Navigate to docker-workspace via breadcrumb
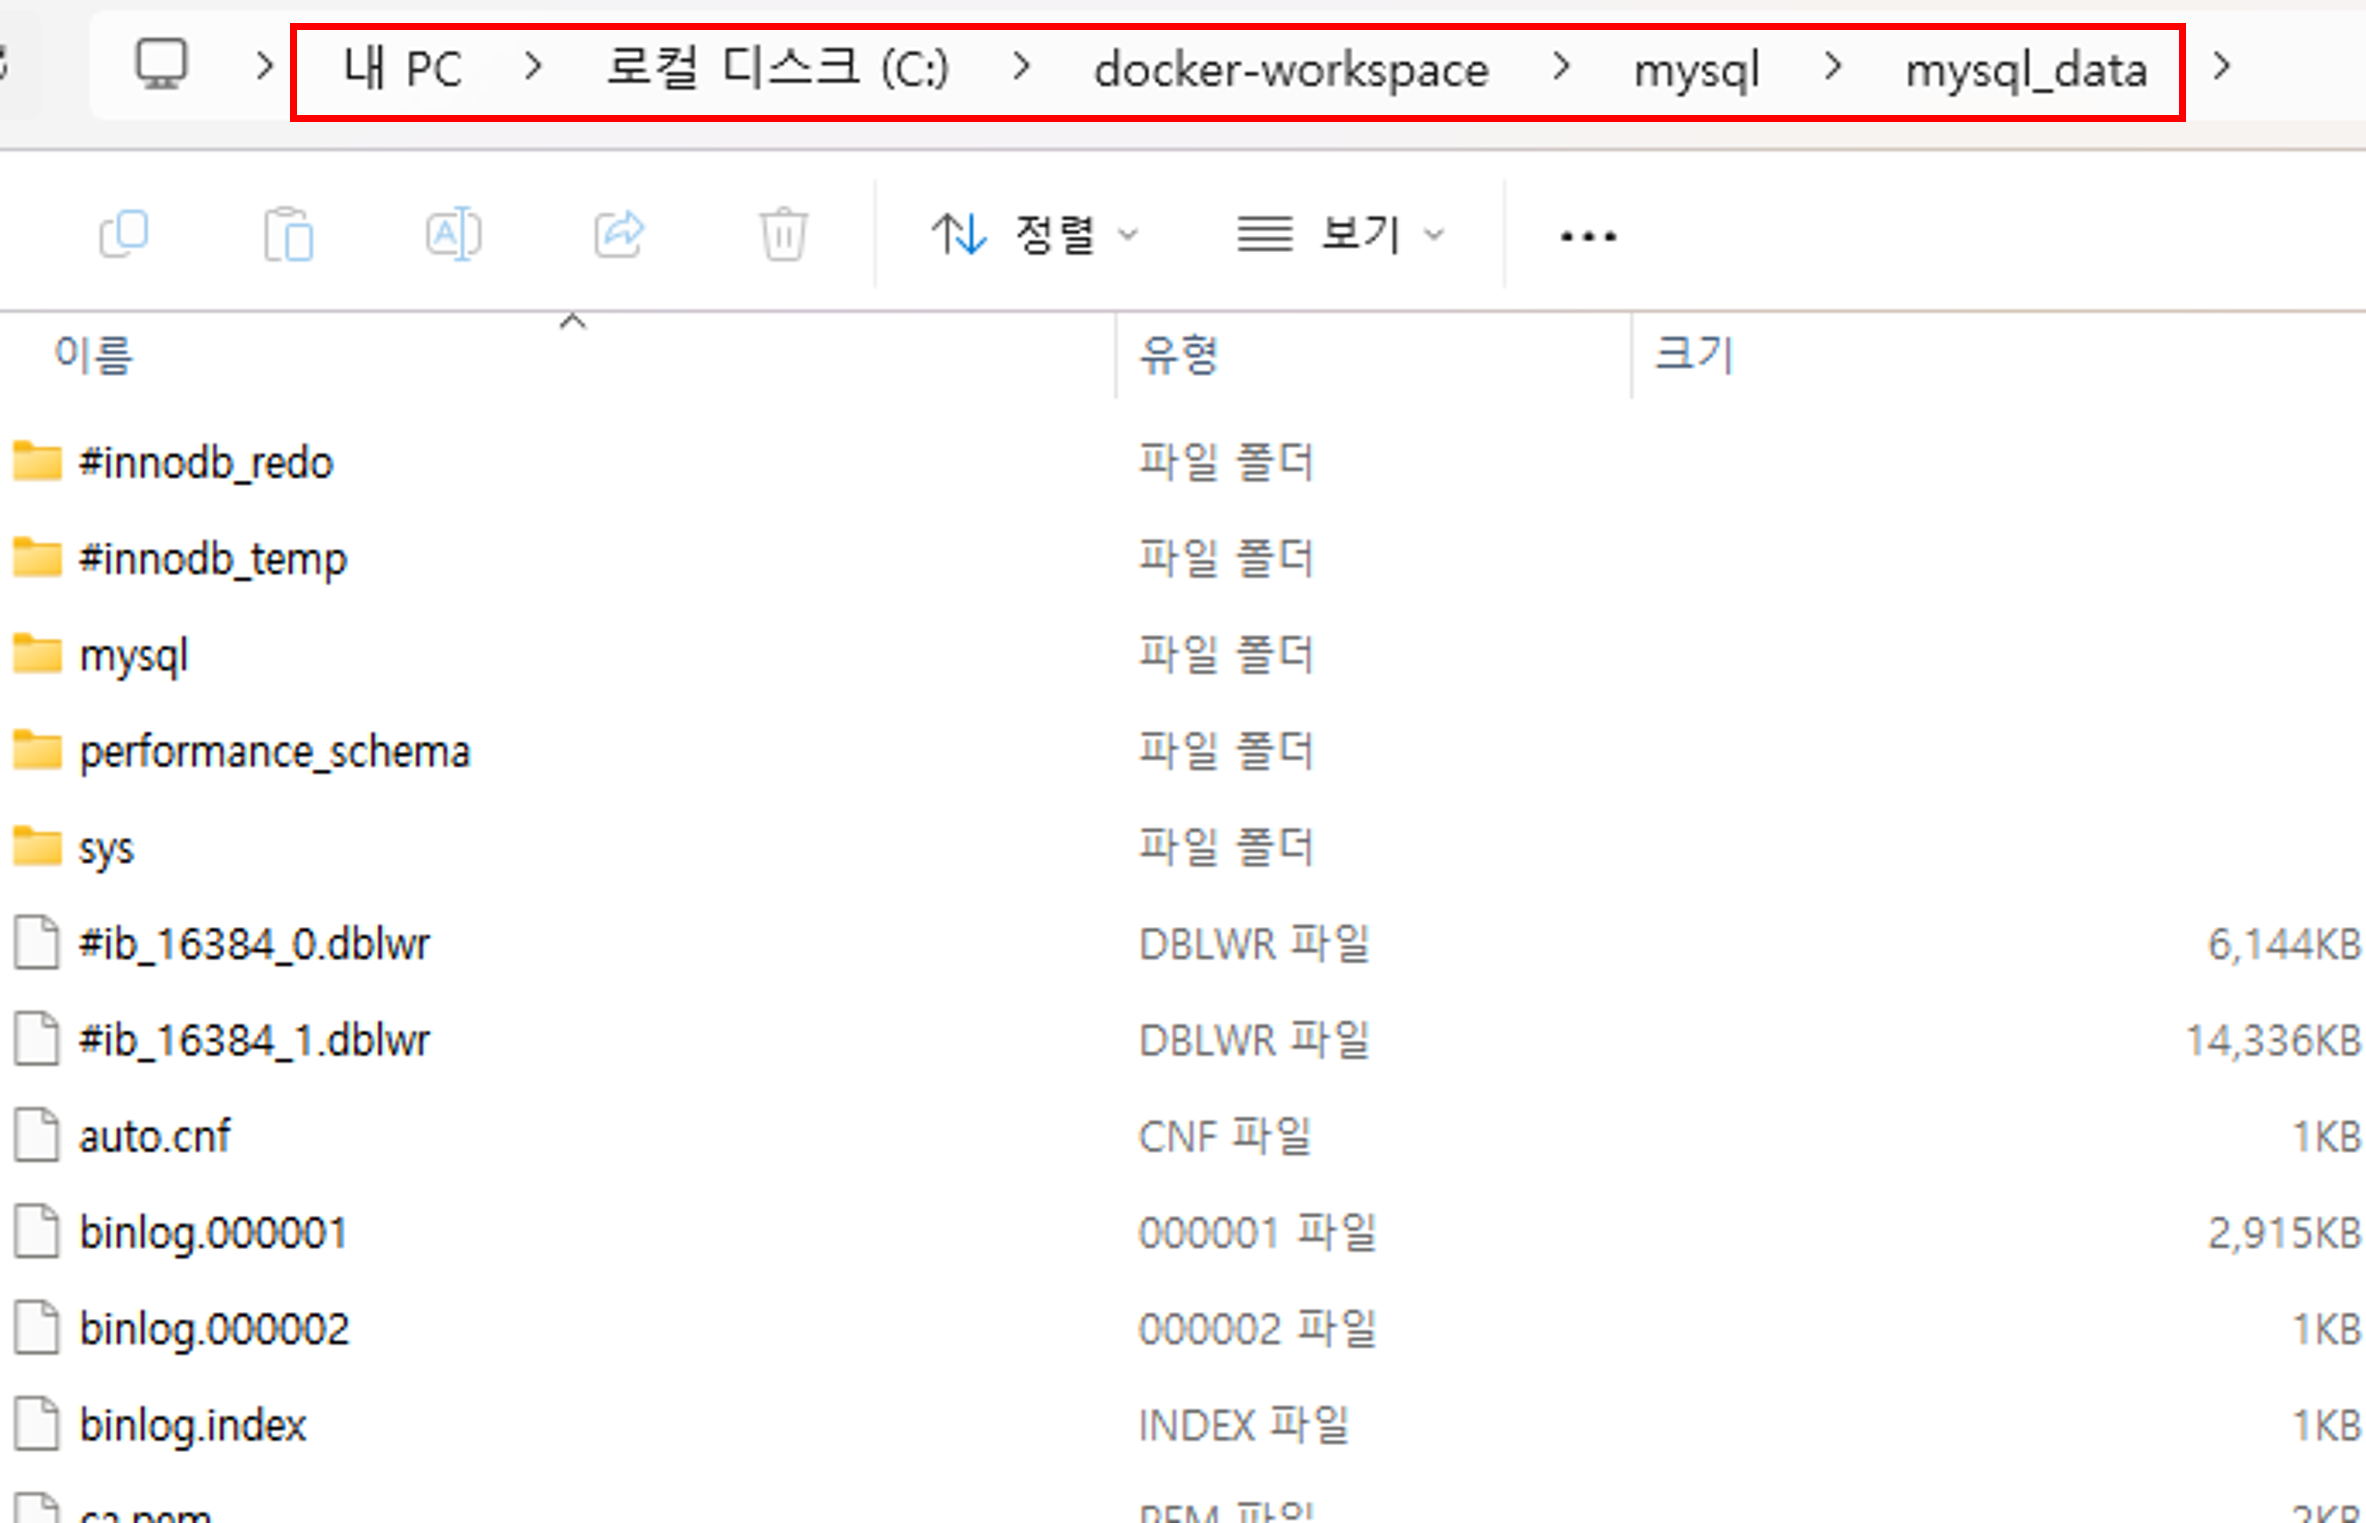2366x1523 pixels. (1290, 68)
